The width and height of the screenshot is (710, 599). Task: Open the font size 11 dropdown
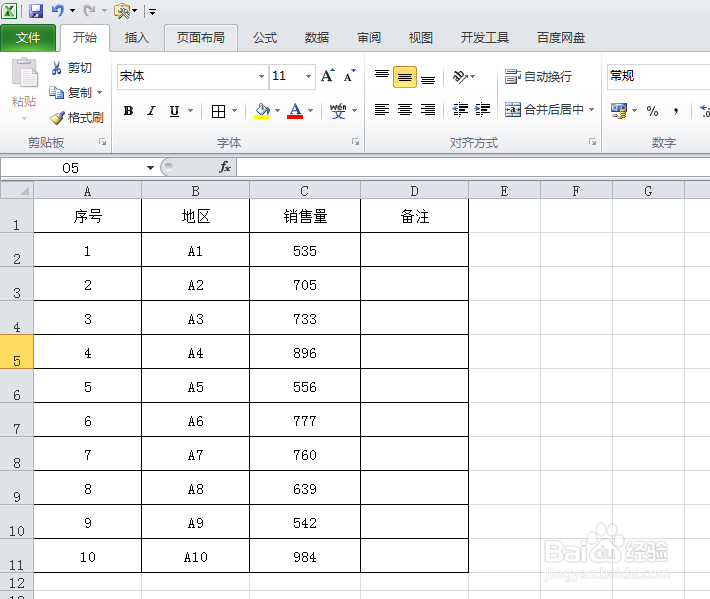point(308,76)
